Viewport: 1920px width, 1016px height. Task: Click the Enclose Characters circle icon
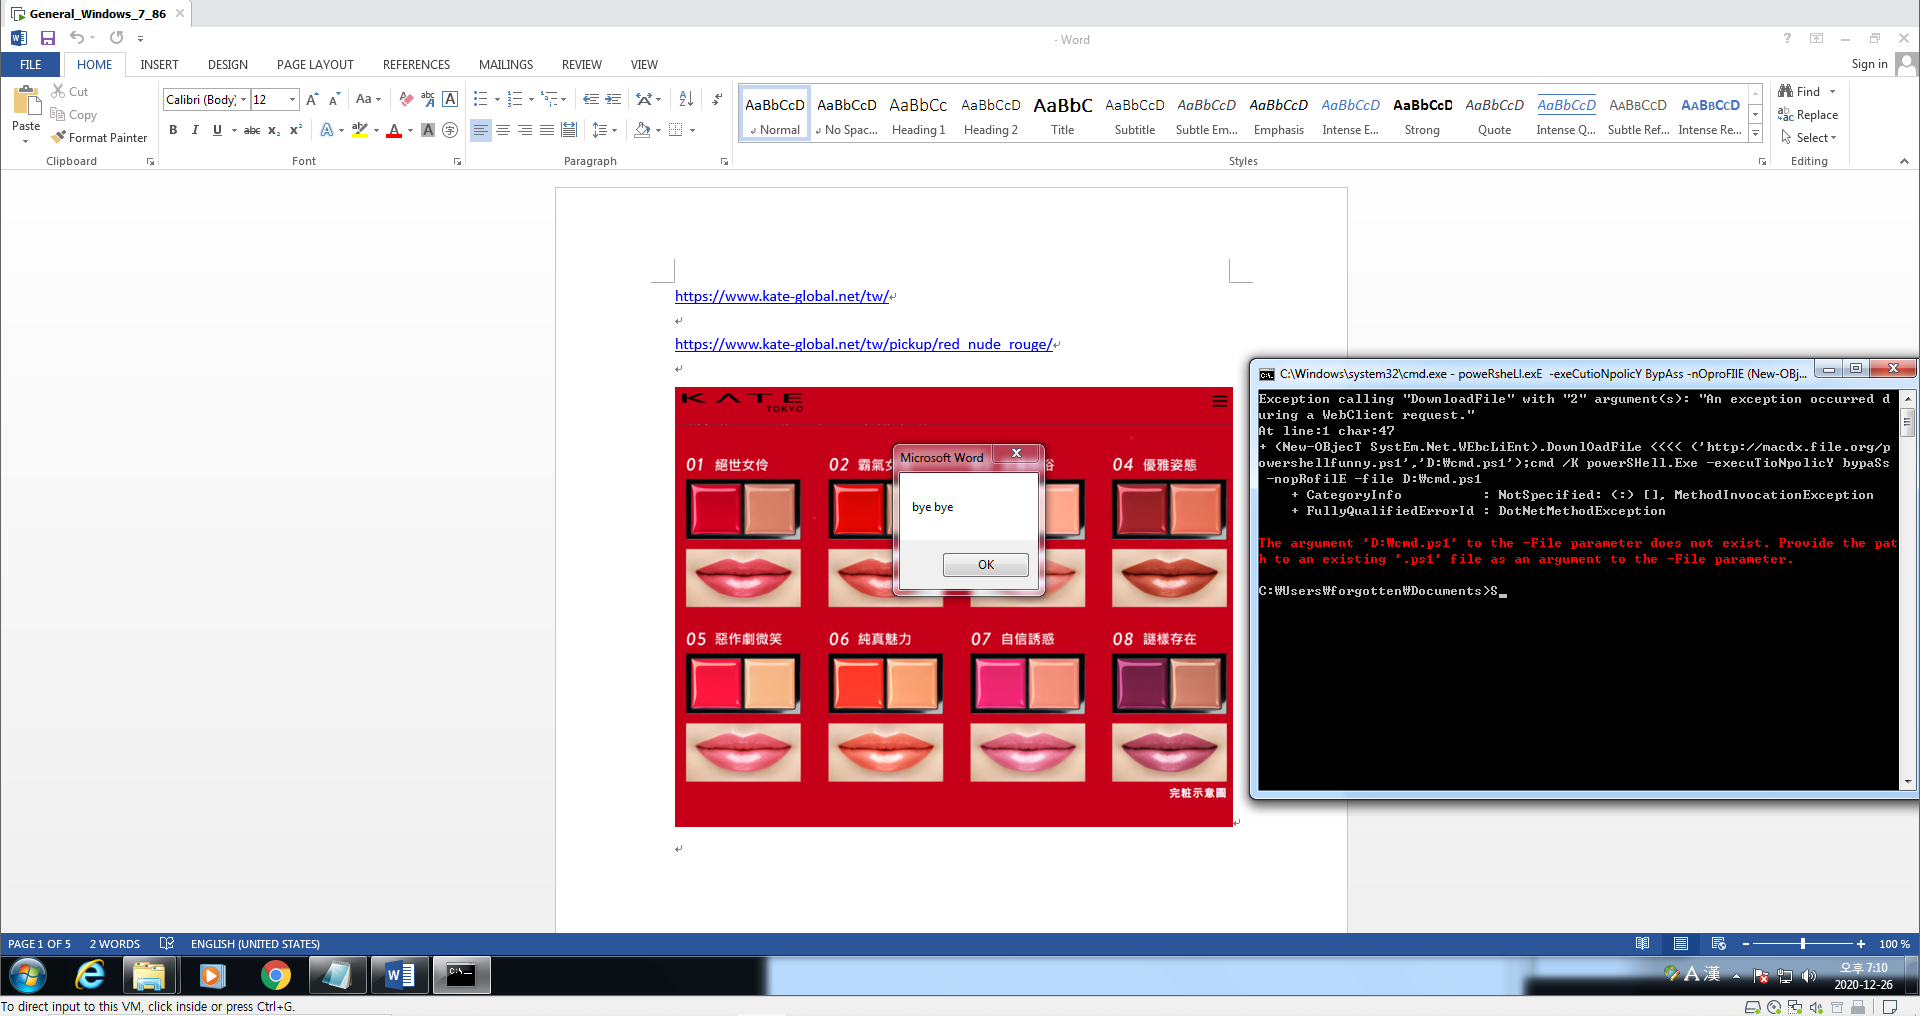coord(450,130)
